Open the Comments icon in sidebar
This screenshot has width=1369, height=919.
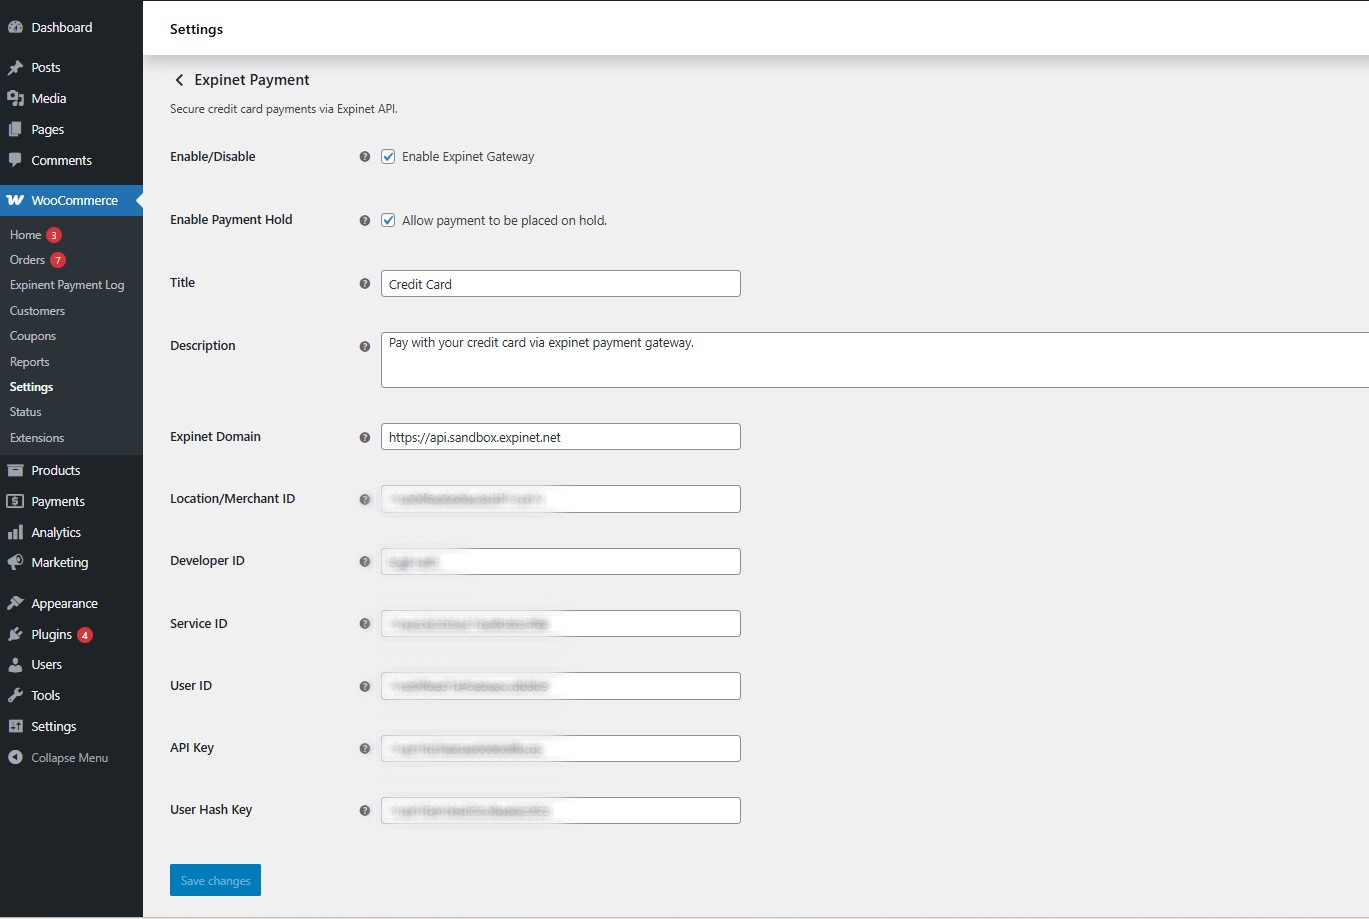pos(15,160)
